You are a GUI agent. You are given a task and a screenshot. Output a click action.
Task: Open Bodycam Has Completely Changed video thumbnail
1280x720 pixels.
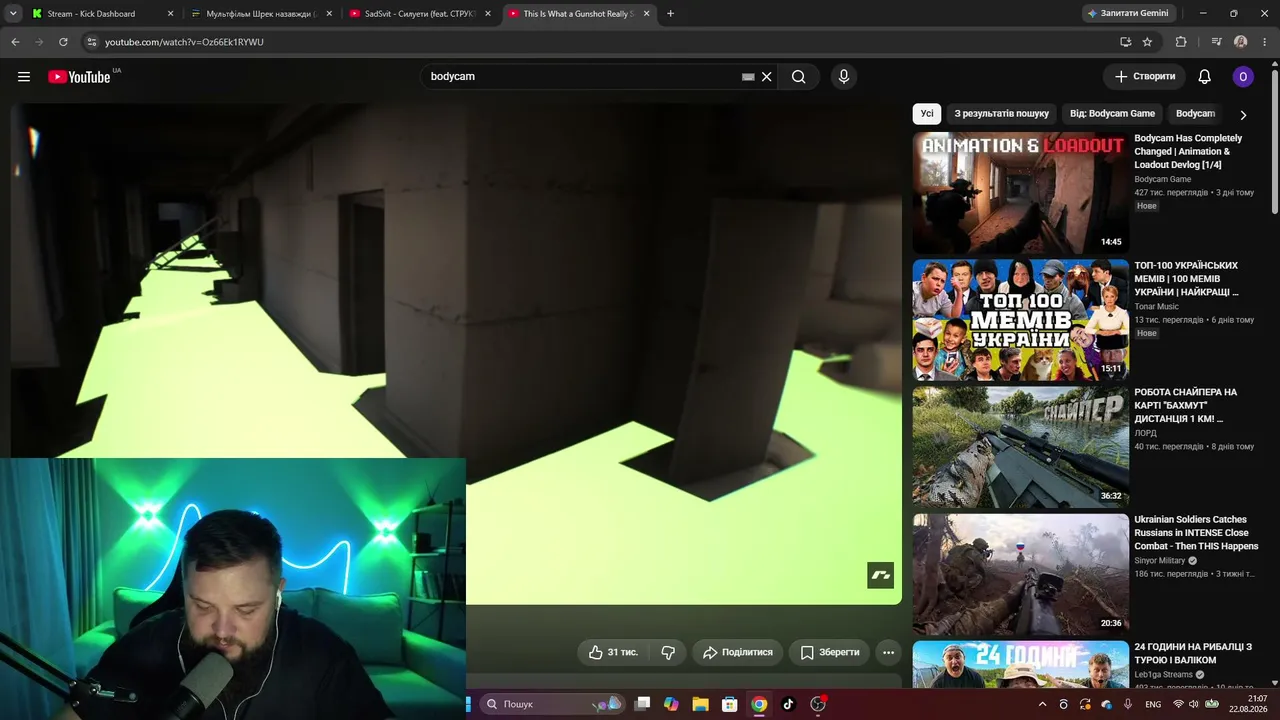click(1020, 193)
